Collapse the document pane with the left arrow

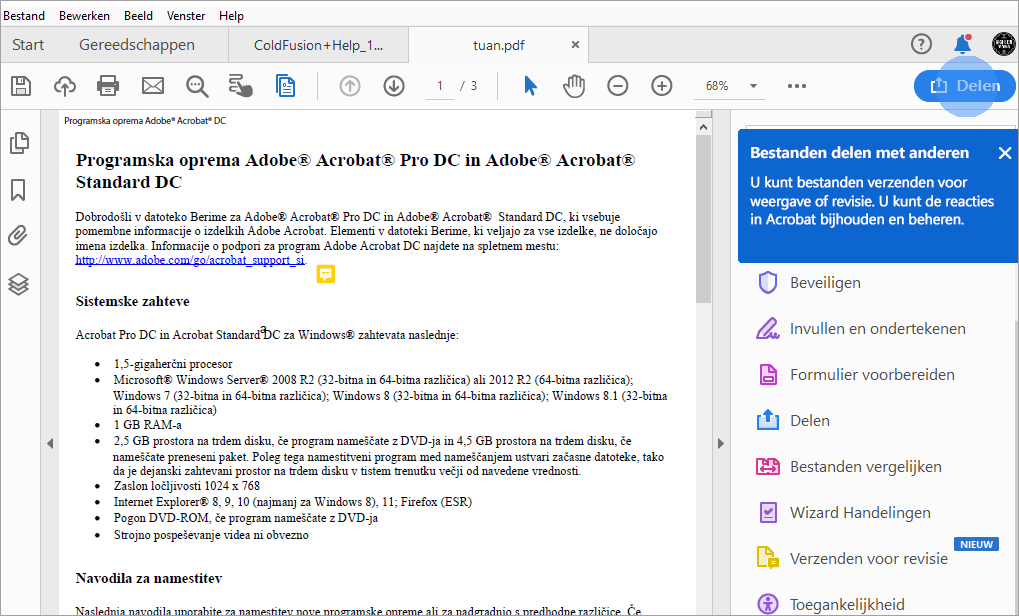[50, 443]
